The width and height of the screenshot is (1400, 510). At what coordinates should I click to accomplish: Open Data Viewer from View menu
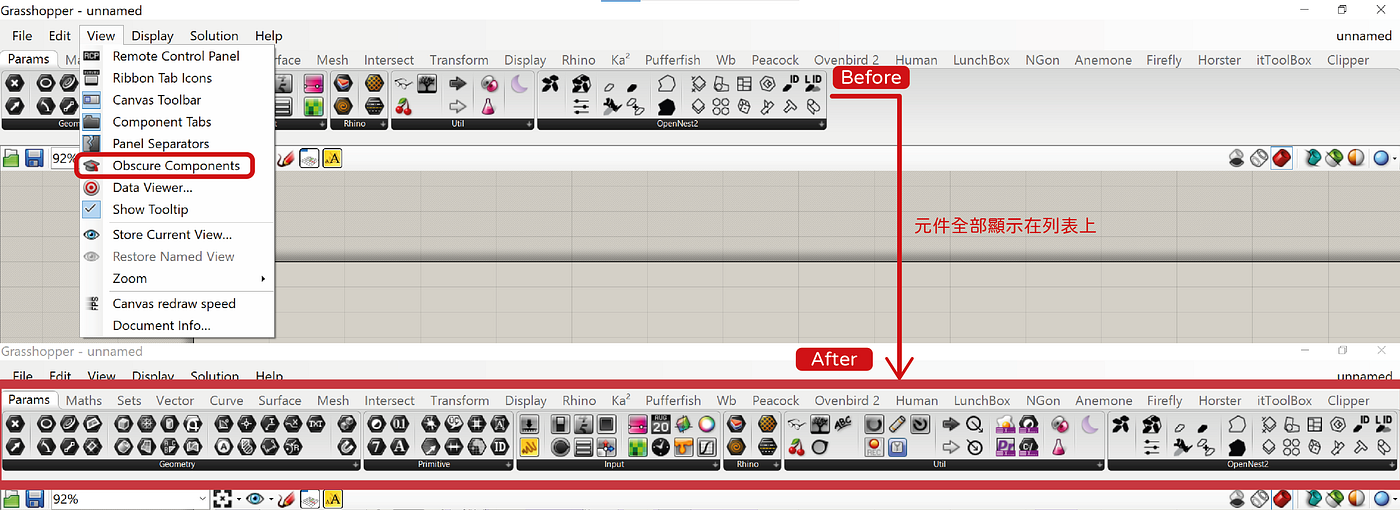point(152,188)
